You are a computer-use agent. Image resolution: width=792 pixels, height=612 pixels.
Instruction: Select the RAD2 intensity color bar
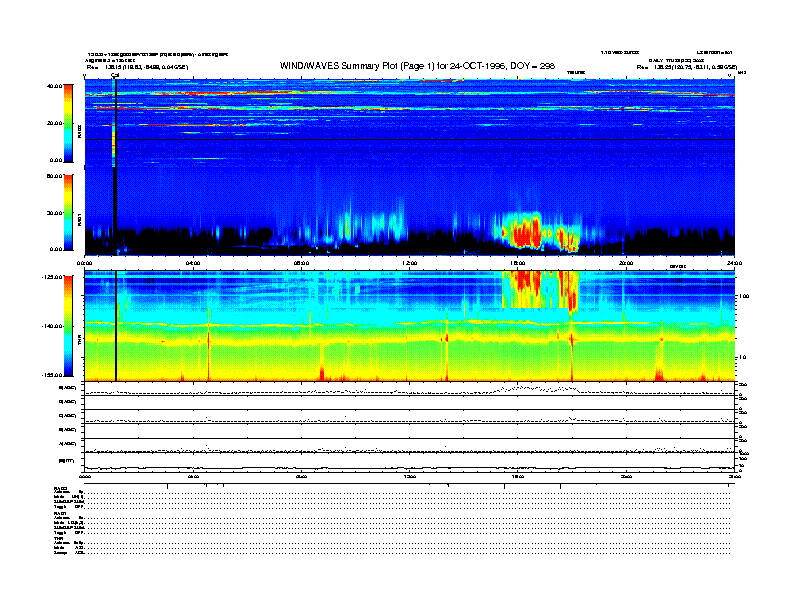[68, 123]
